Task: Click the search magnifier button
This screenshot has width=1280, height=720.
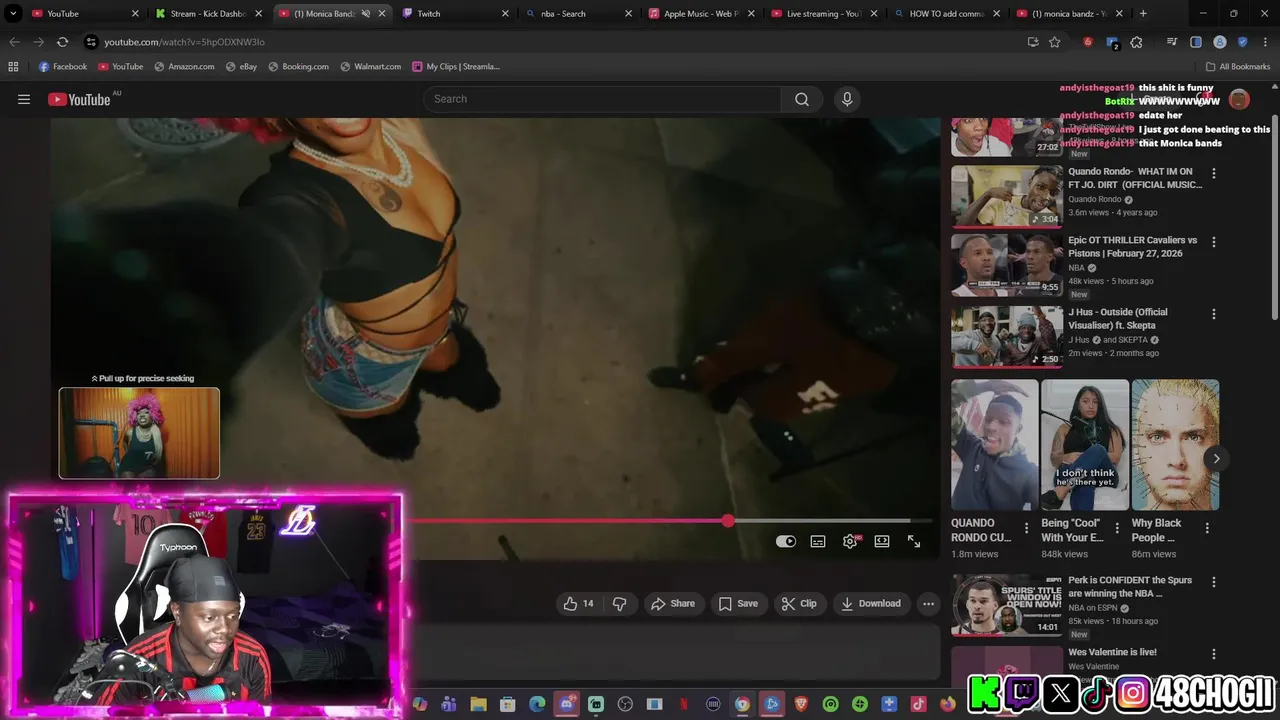Action: tap(802, 99)
